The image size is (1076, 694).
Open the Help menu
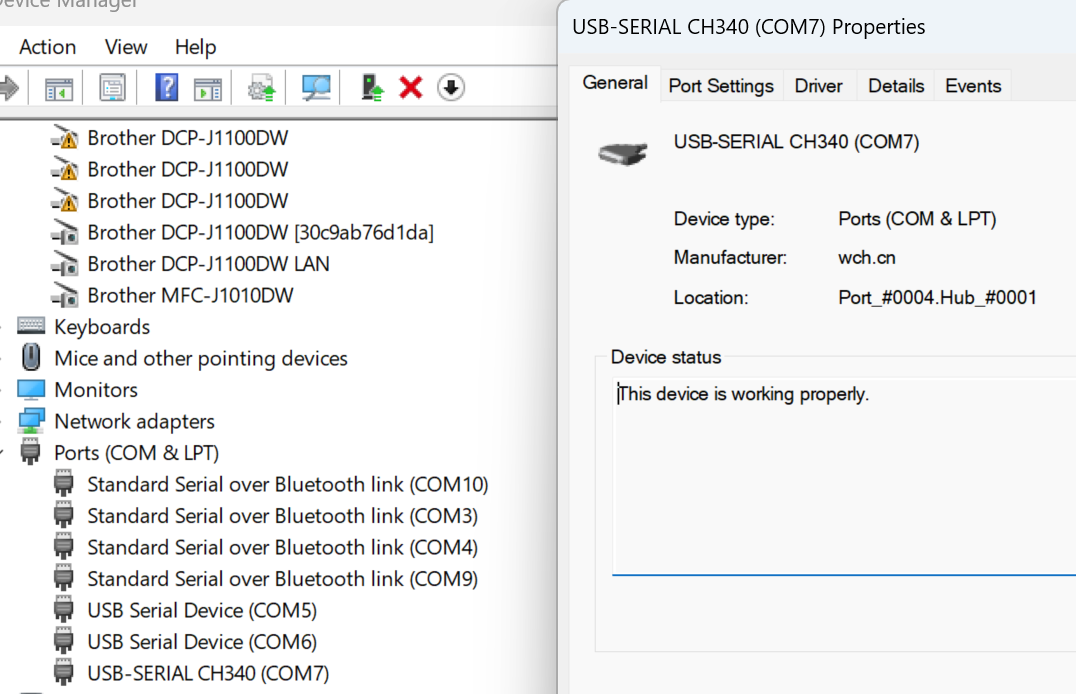[x=195, y=47]
